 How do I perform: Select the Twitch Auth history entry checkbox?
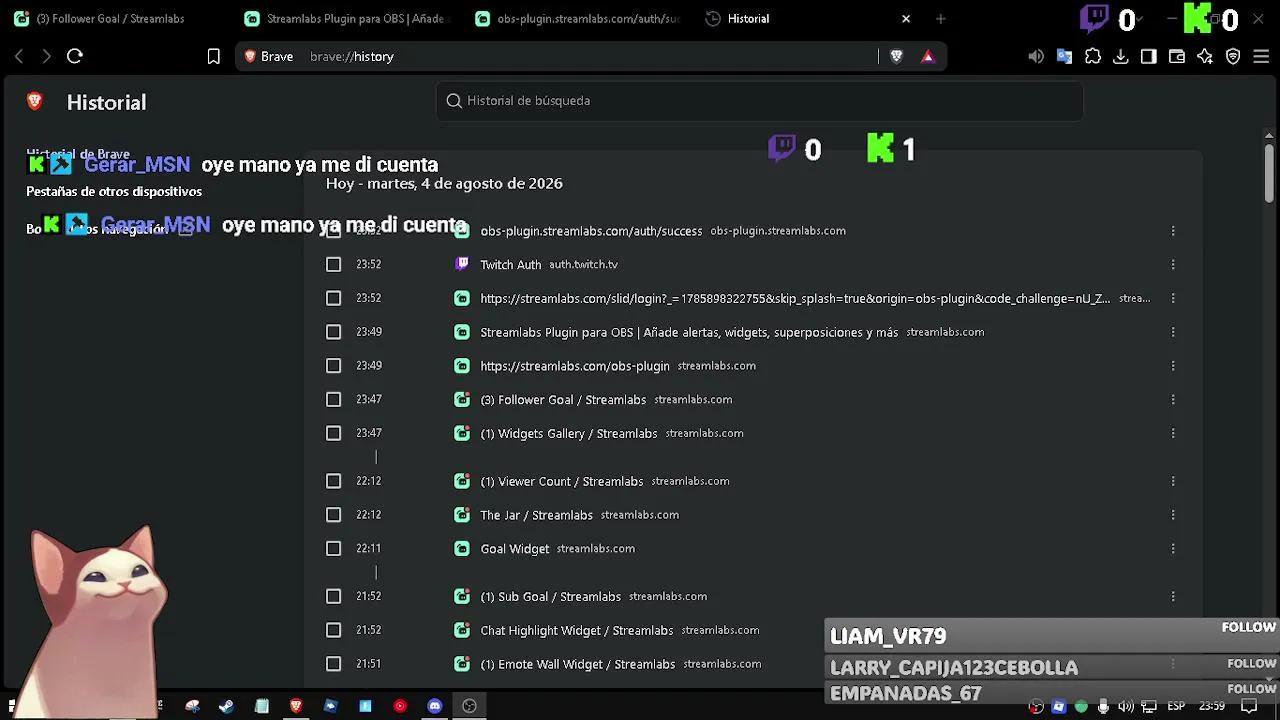coord(334,264)
